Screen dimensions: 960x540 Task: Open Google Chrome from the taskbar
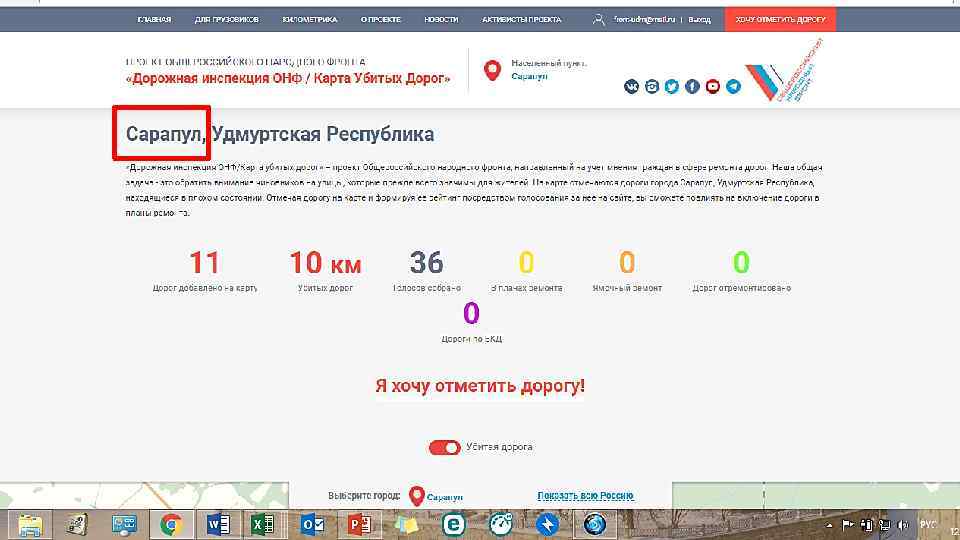pos(171,525)
